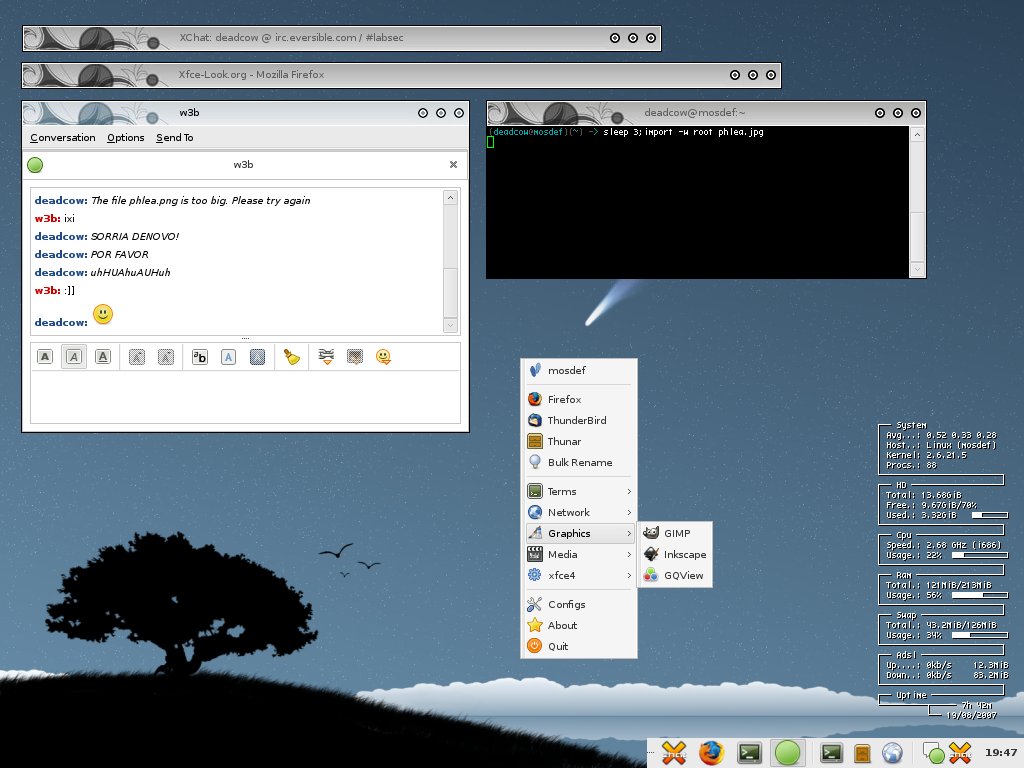Click the 'uhHUAhuAUHuh' chat message
This screenshot has width=1024, height=768.
point(131,272)
